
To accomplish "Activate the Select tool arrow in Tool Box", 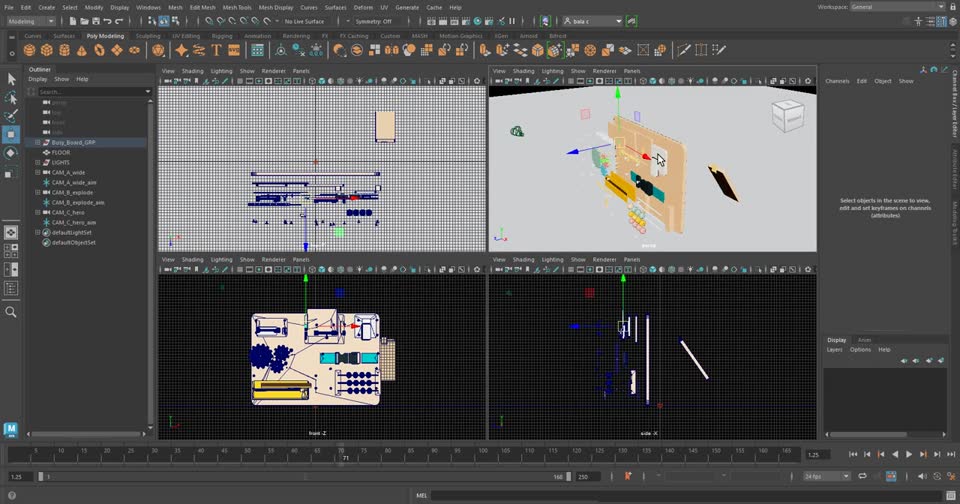I will [11, 79].
